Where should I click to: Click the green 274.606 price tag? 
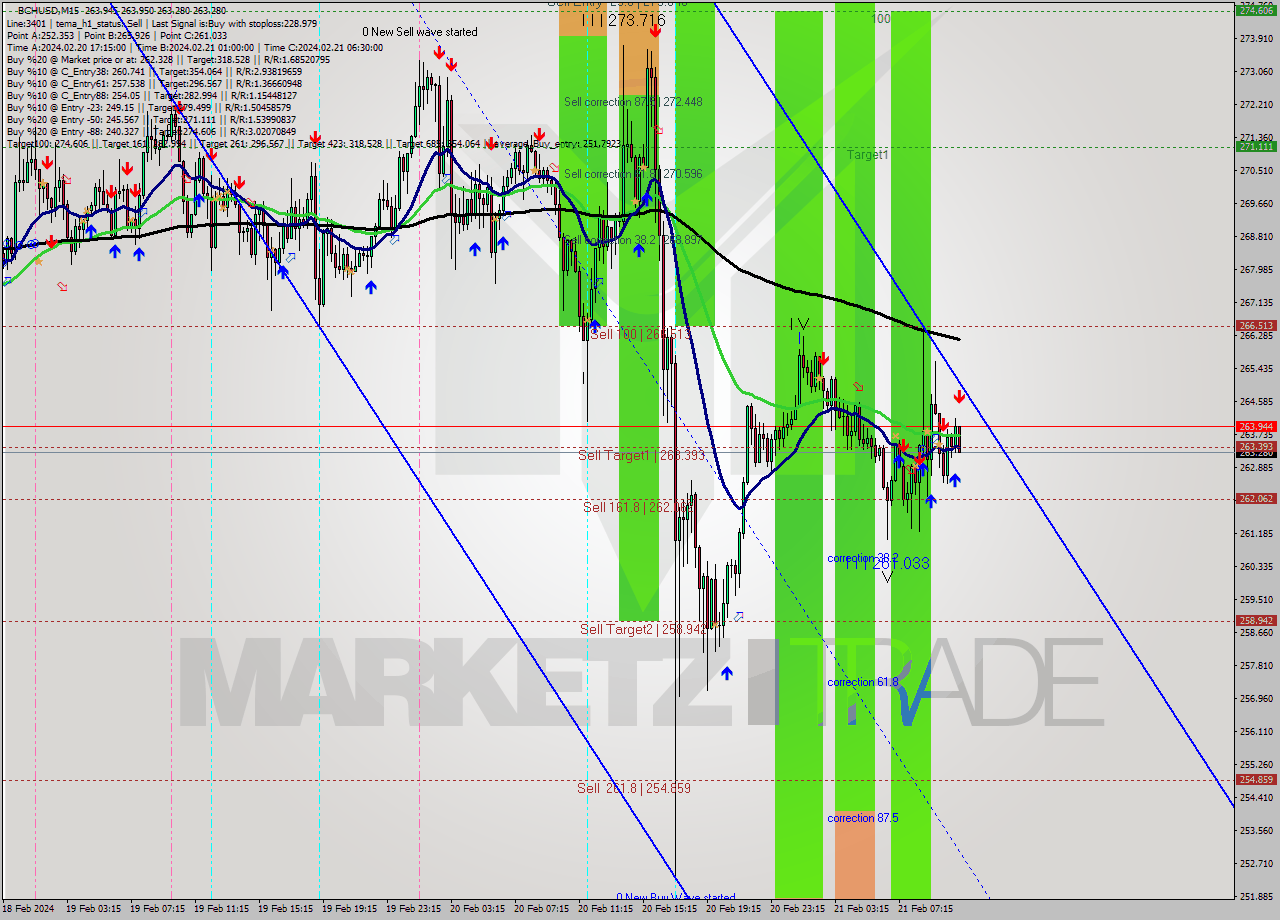point(1256,10)
